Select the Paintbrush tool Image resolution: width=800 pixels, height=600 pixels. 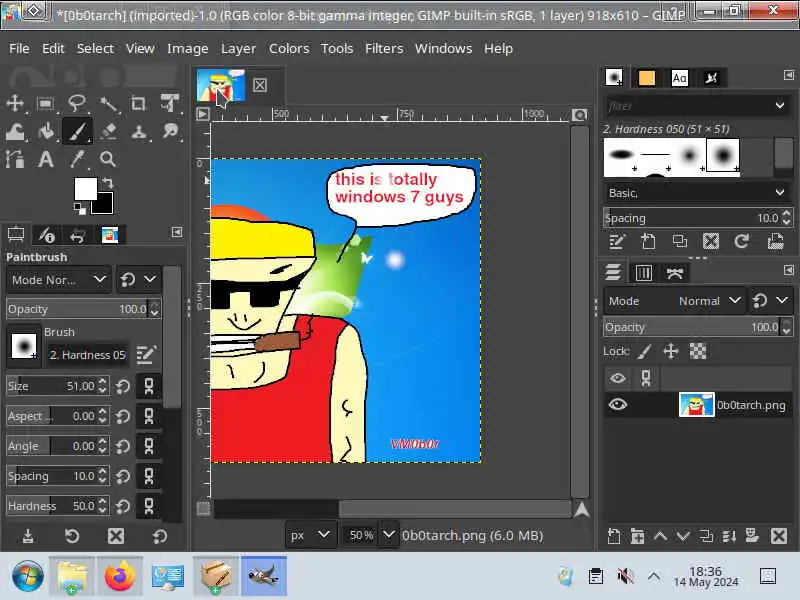77,132
